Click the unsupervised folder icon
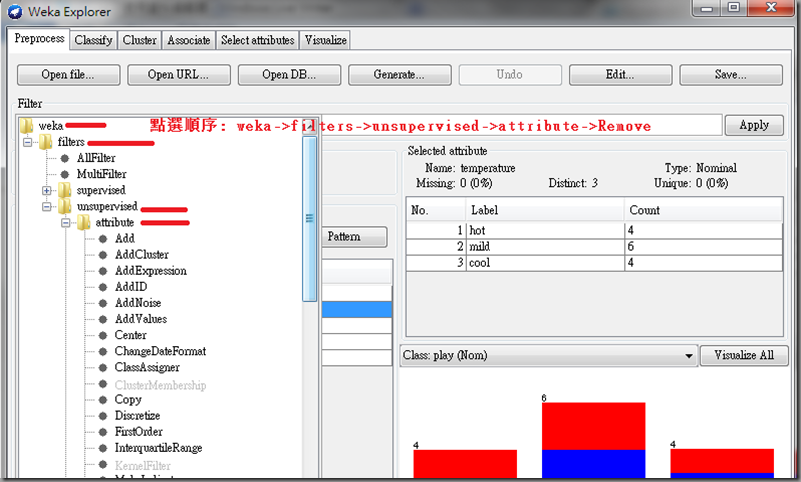Viewport: 801px width, 482px height. point(65,206)
